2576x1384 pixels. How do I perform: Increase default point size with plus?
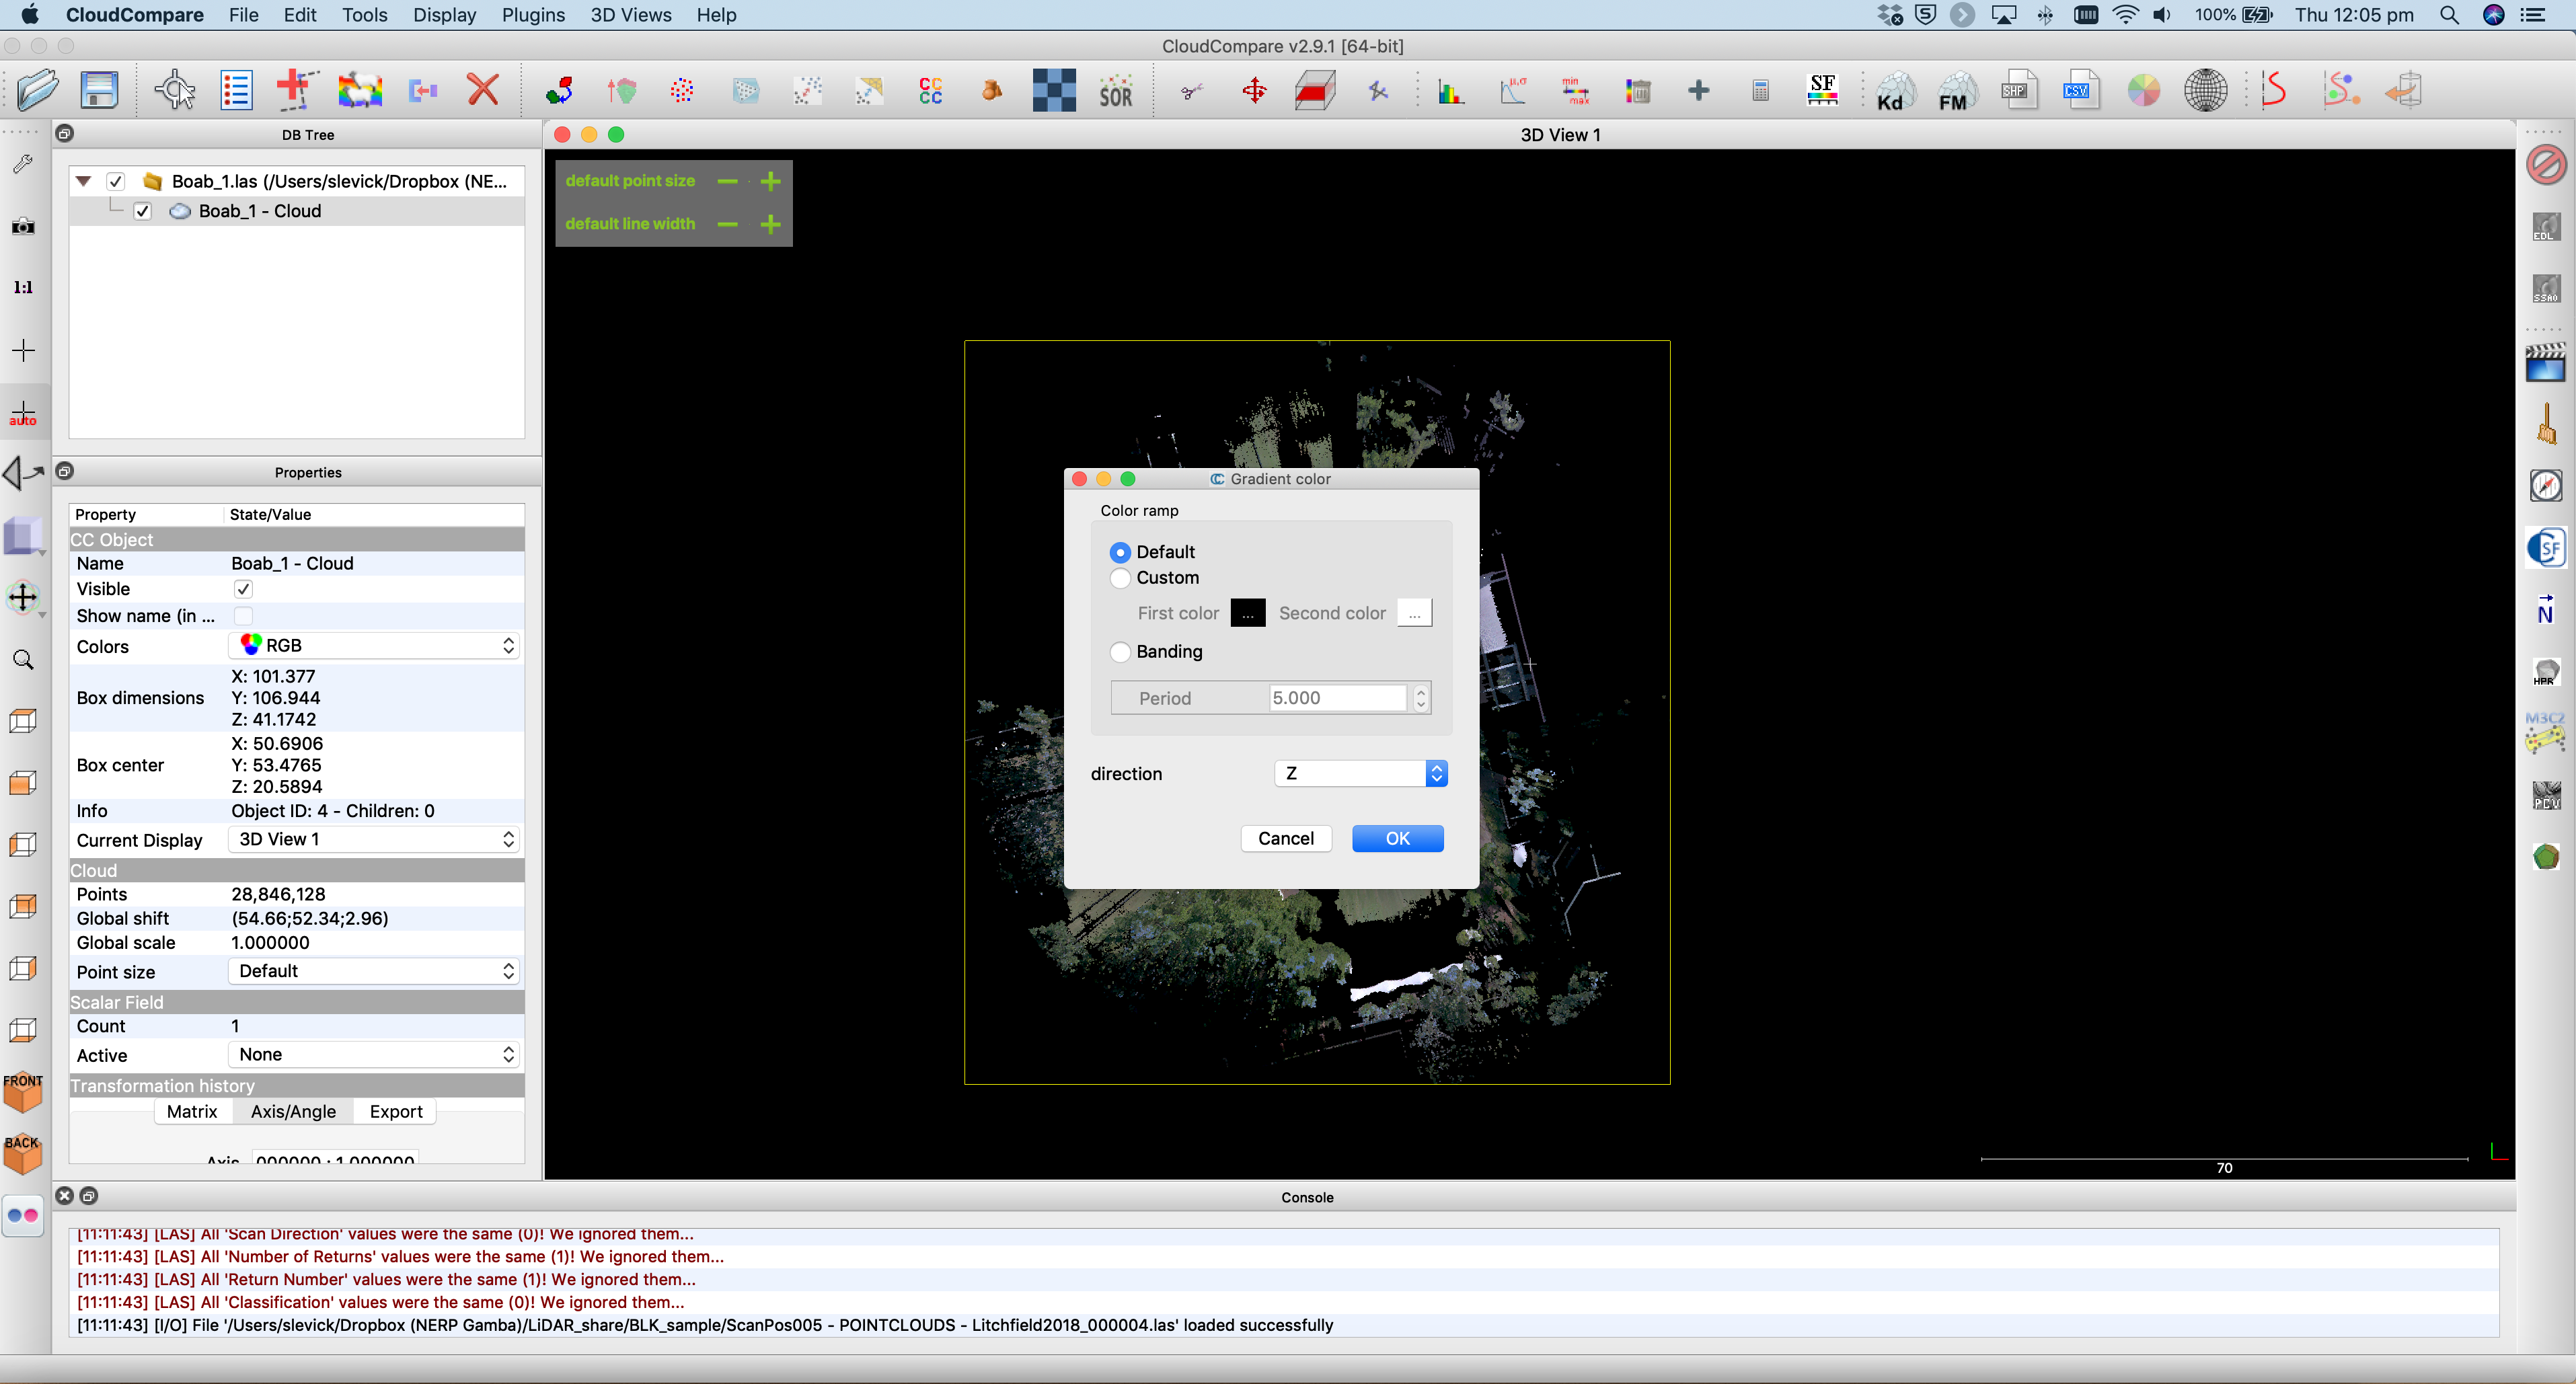point(770,181)
